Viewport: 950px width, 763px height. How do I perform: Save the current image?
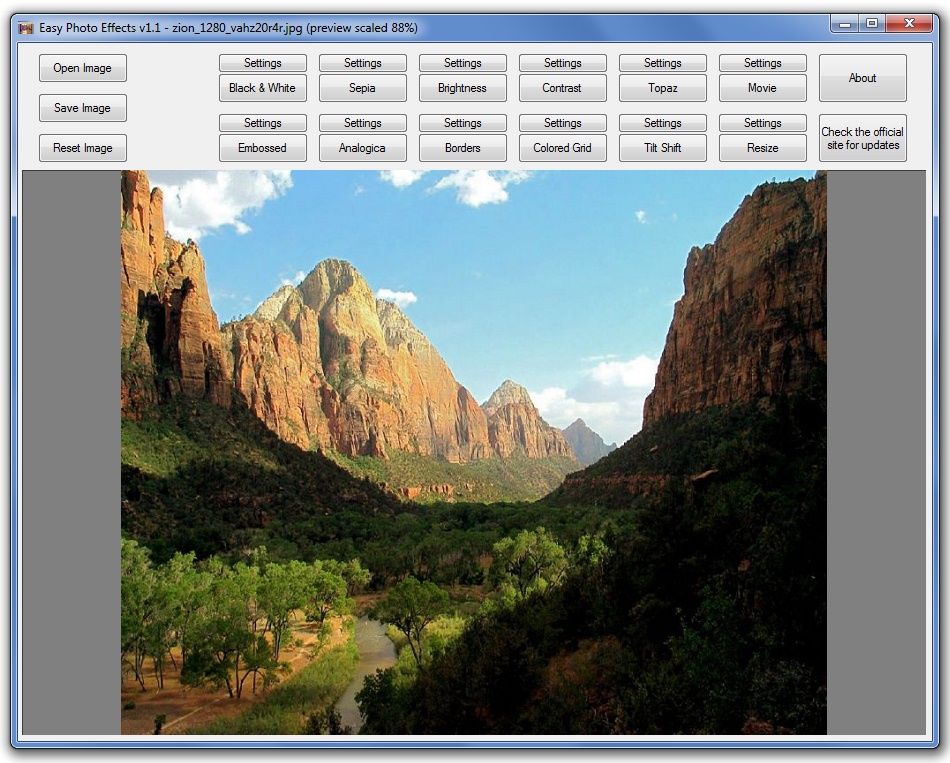tap(82, 108)
